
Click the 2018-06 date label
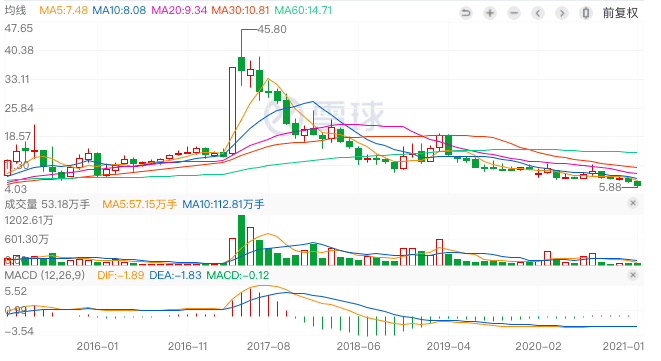click(358, 347)
